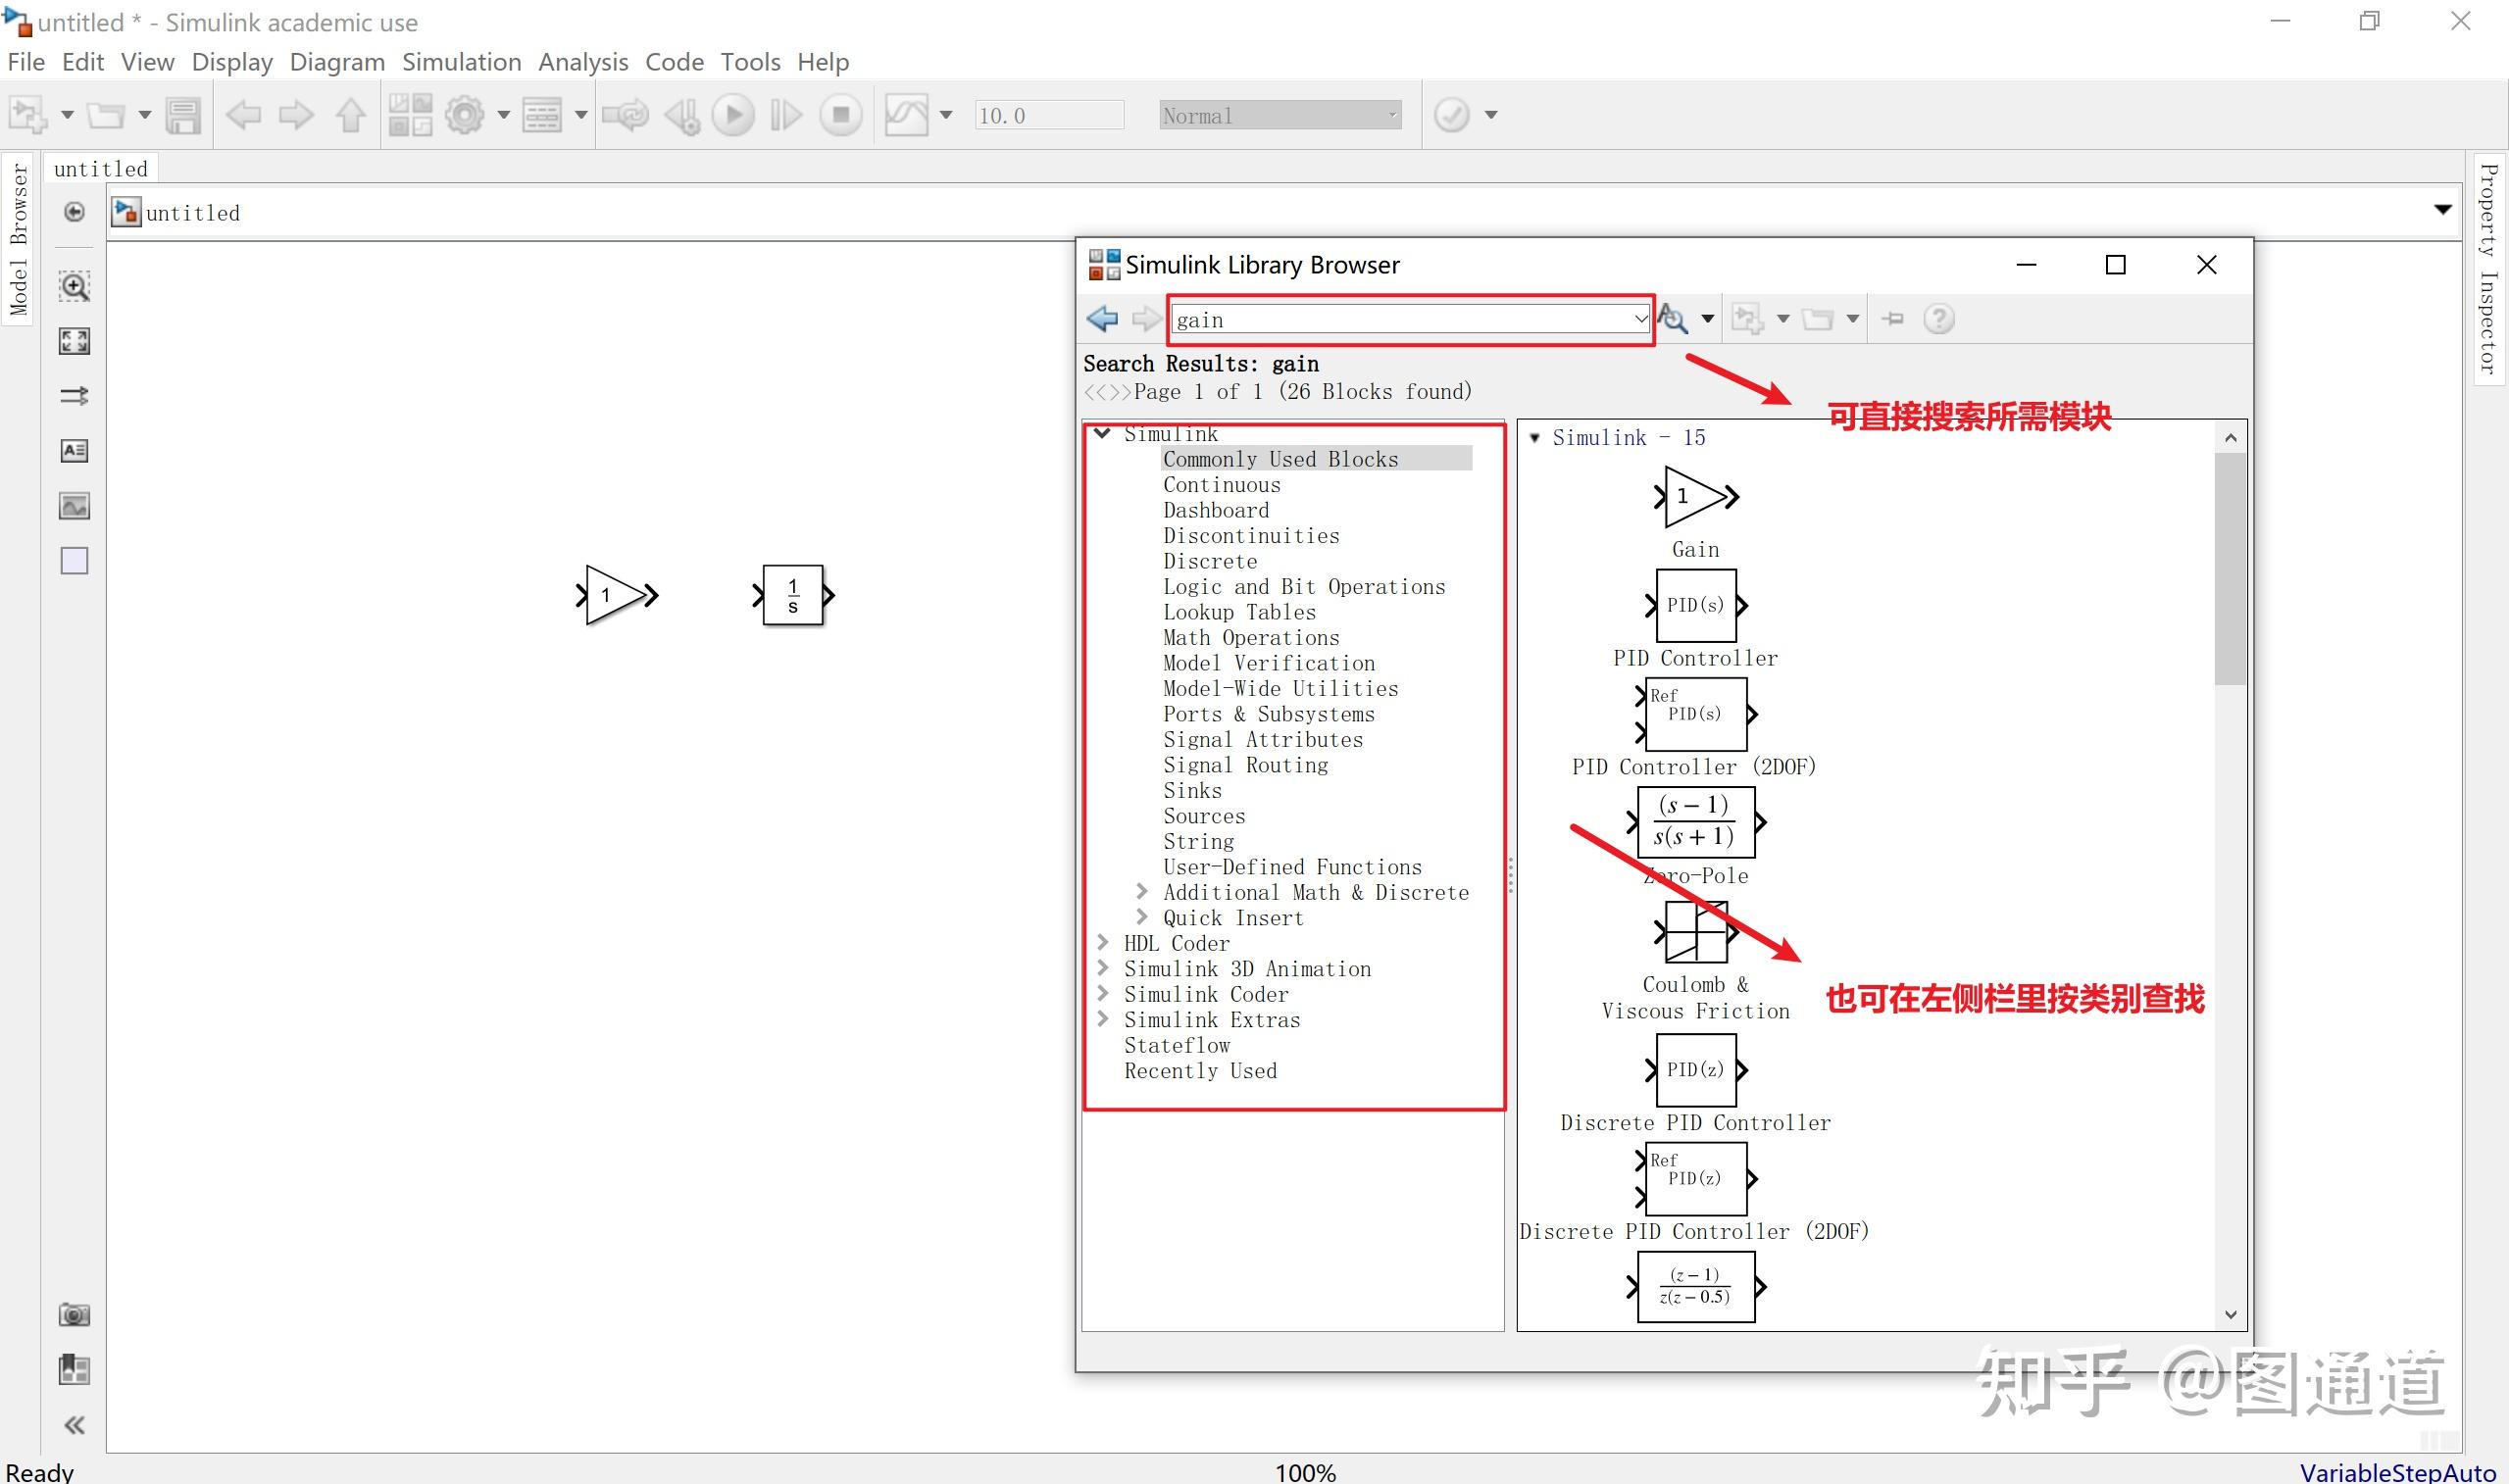
Task: Click the search icon in Library Browser
Action: 1673,319
